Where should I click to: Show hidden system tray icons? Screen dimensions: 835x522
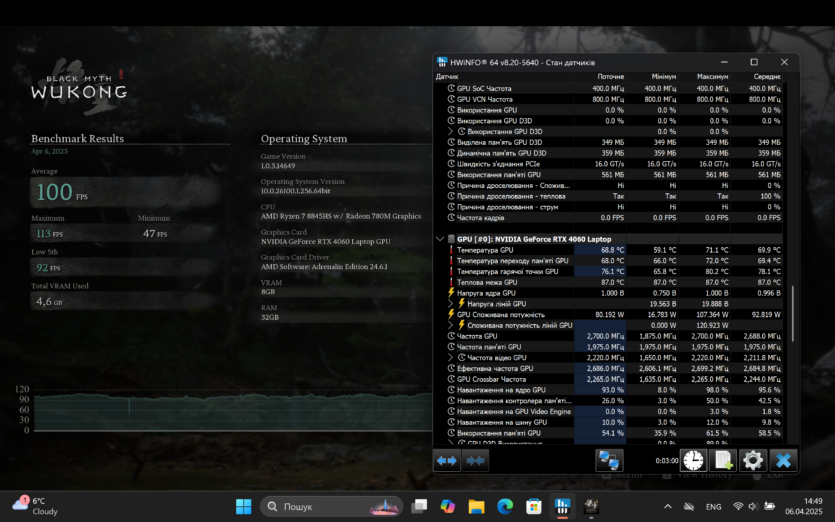(668, 507)
